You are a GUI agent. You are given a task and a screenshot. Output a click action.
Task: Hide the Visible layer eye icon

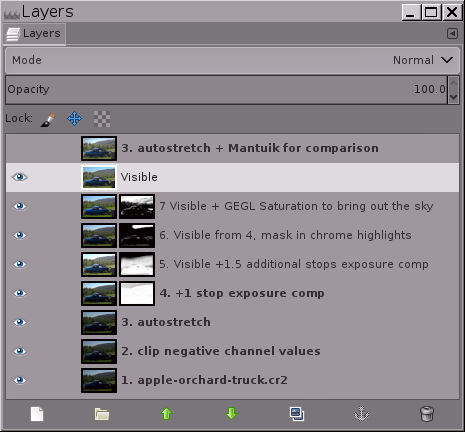coord(20,177)
